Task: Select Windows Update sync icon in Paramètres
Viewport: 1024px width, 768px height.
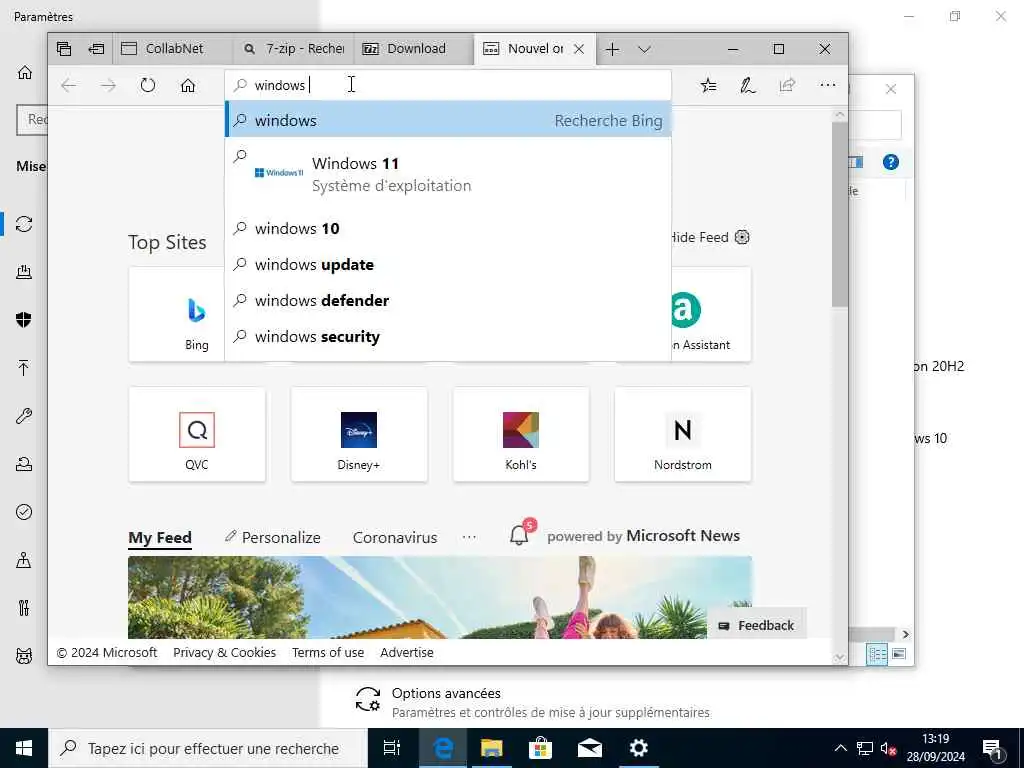Action: (24, 224)
